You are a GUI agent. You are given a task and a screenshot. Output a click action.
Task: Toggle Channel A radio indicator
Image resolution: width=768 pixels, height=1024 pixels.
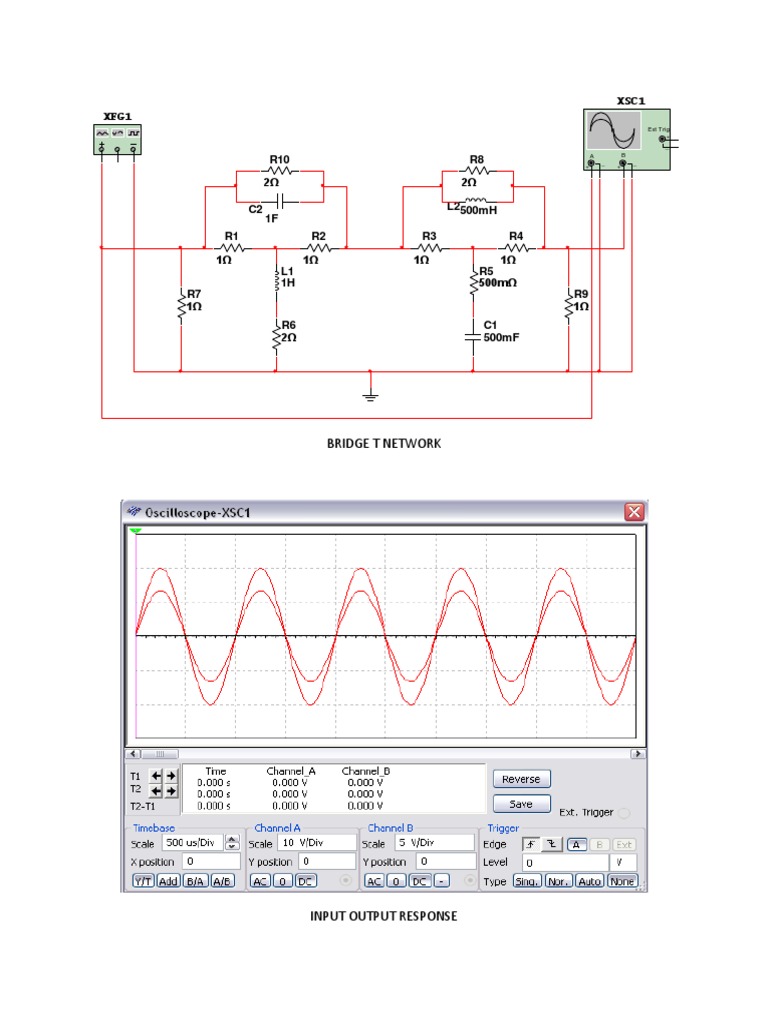click(x=346, y=881)
